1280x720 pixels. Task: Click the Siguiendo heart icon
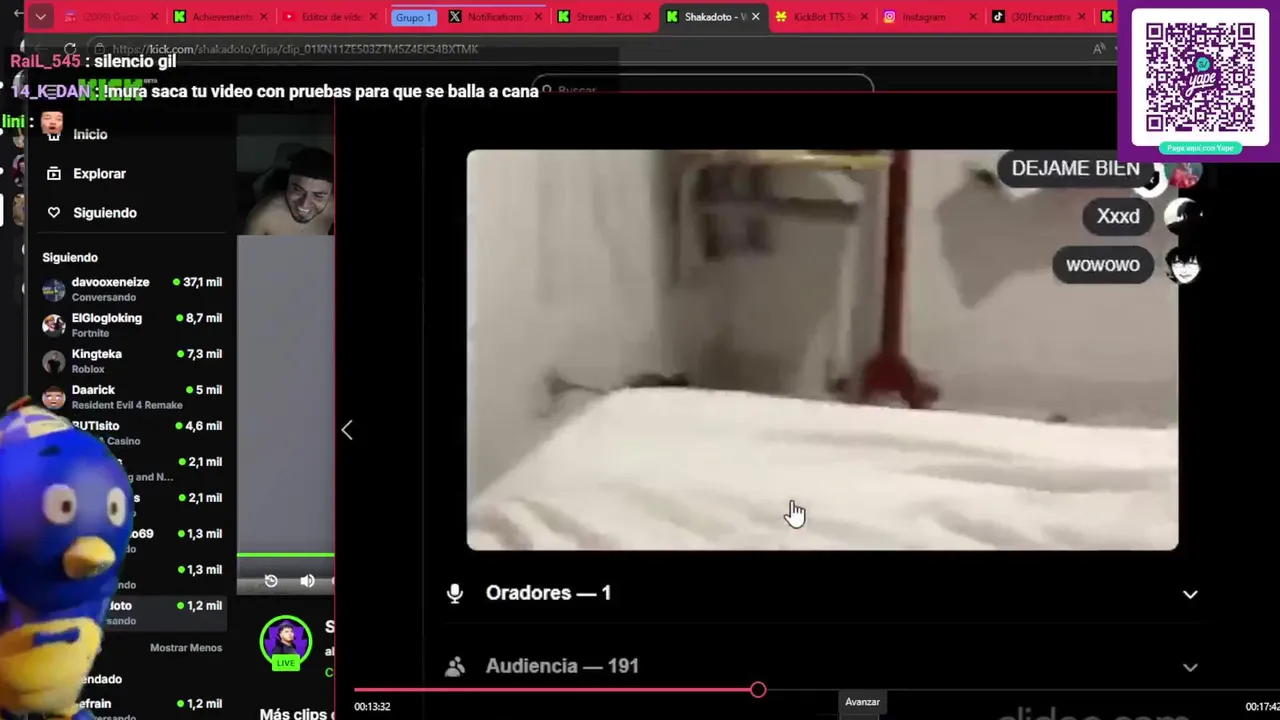[54, 212]
